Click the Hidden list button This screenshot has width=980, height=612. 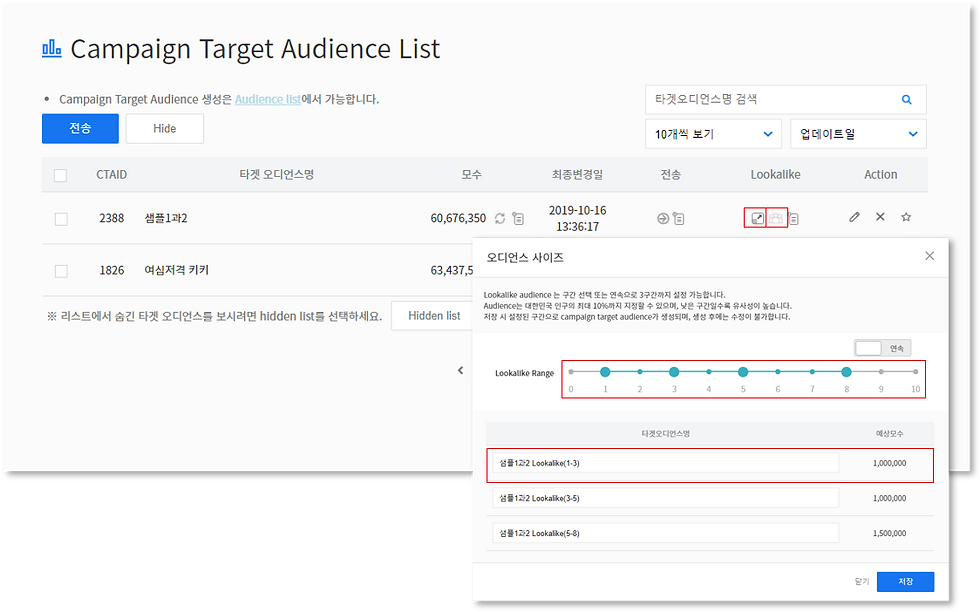(434, 316)
